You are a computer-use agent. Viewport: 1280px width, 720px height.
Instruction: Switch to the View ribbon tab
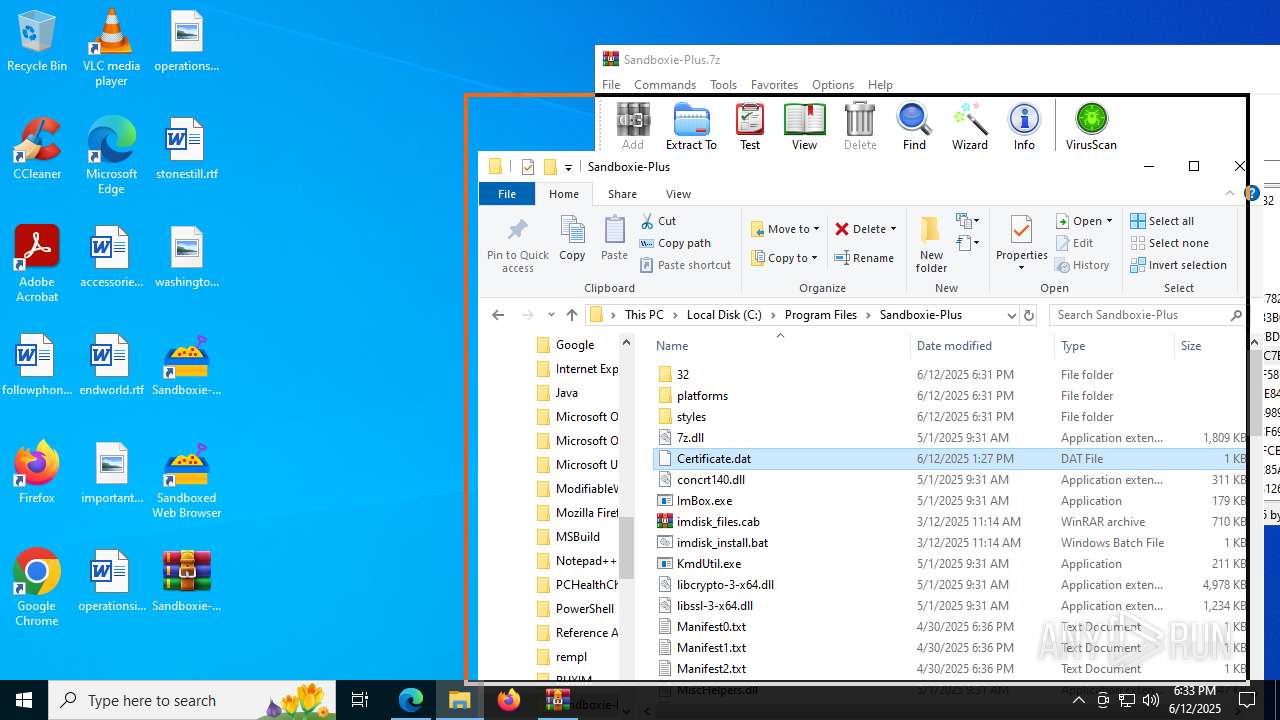(678, 194)
